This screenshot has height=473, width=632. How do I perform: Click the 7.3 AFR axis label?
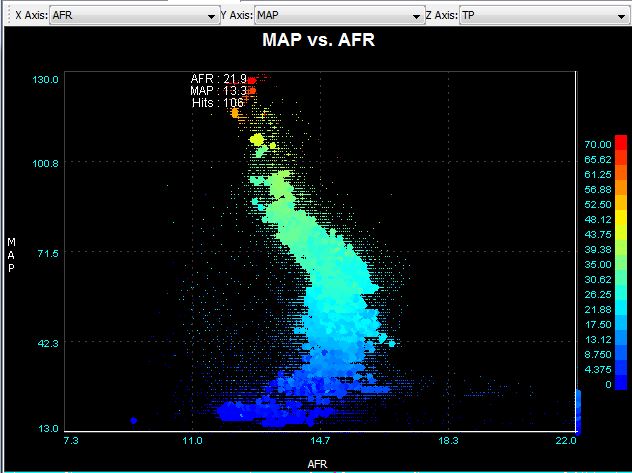pos(71,440)
